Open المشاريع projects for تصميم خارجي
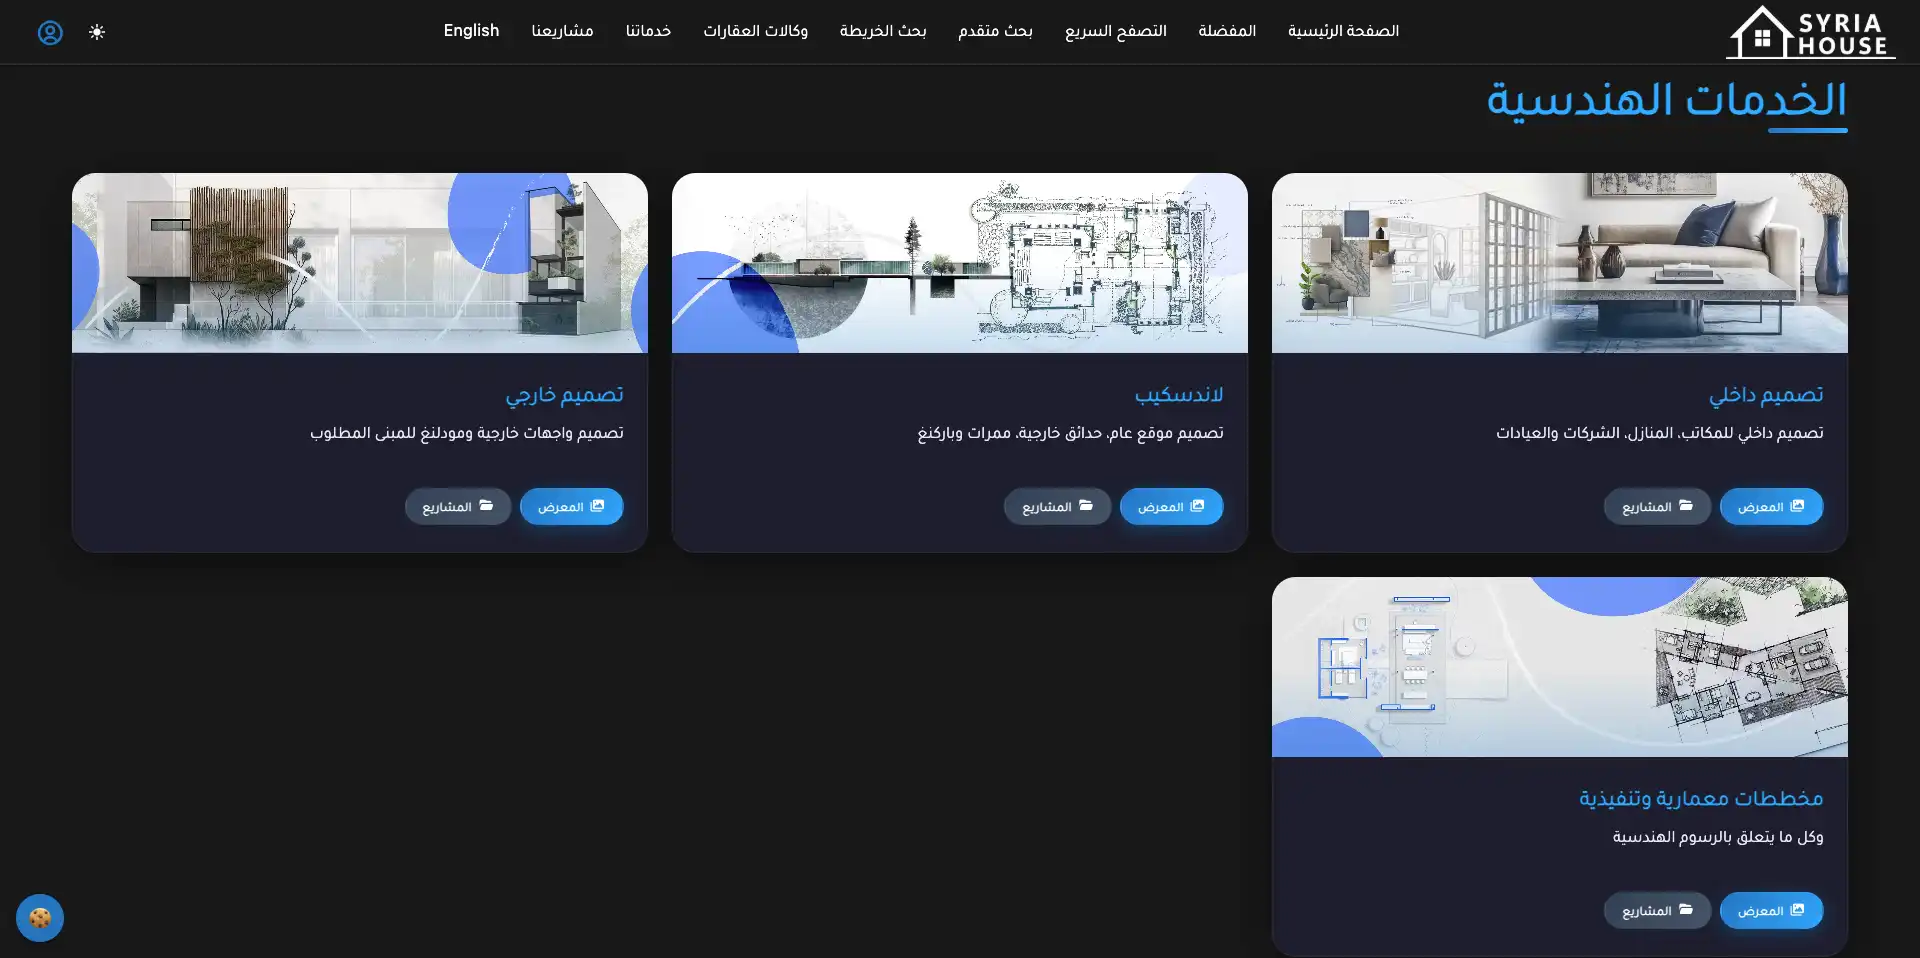The image size is (1920, 958). (x=457, y=507)
